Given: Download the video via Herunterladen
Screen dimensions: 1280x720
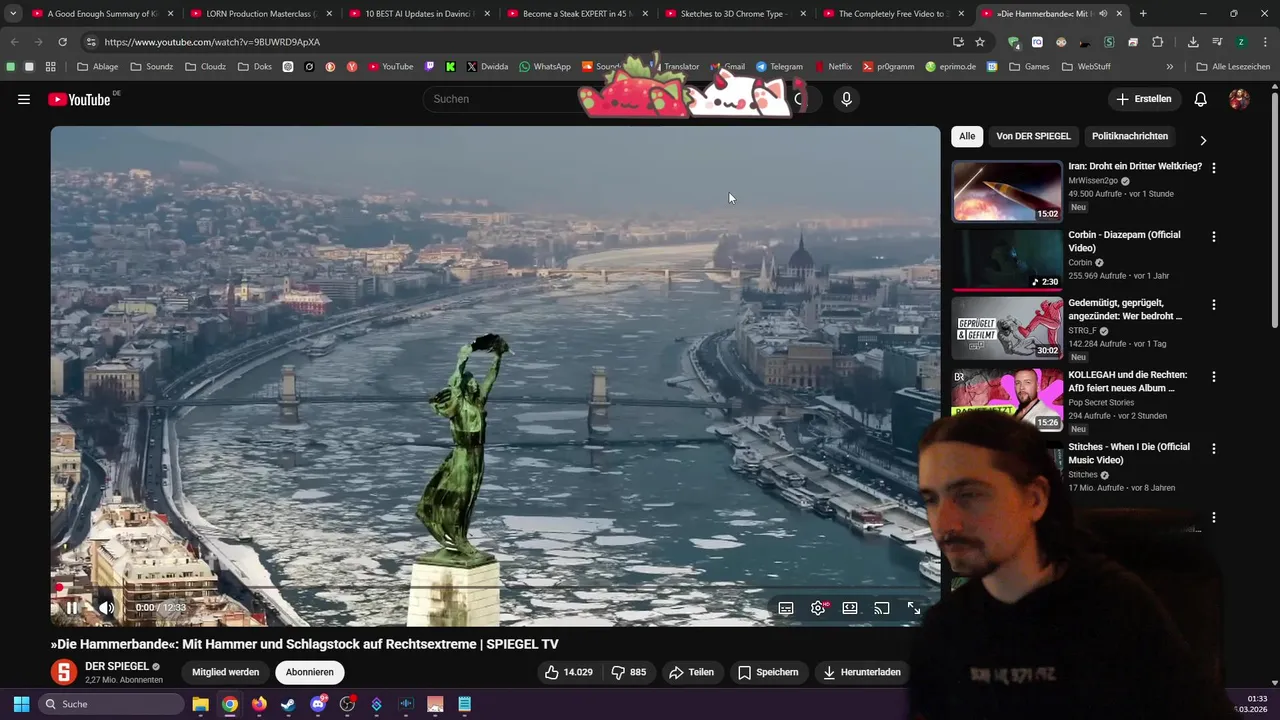Looking at the screenshot, I should point(862,672).
